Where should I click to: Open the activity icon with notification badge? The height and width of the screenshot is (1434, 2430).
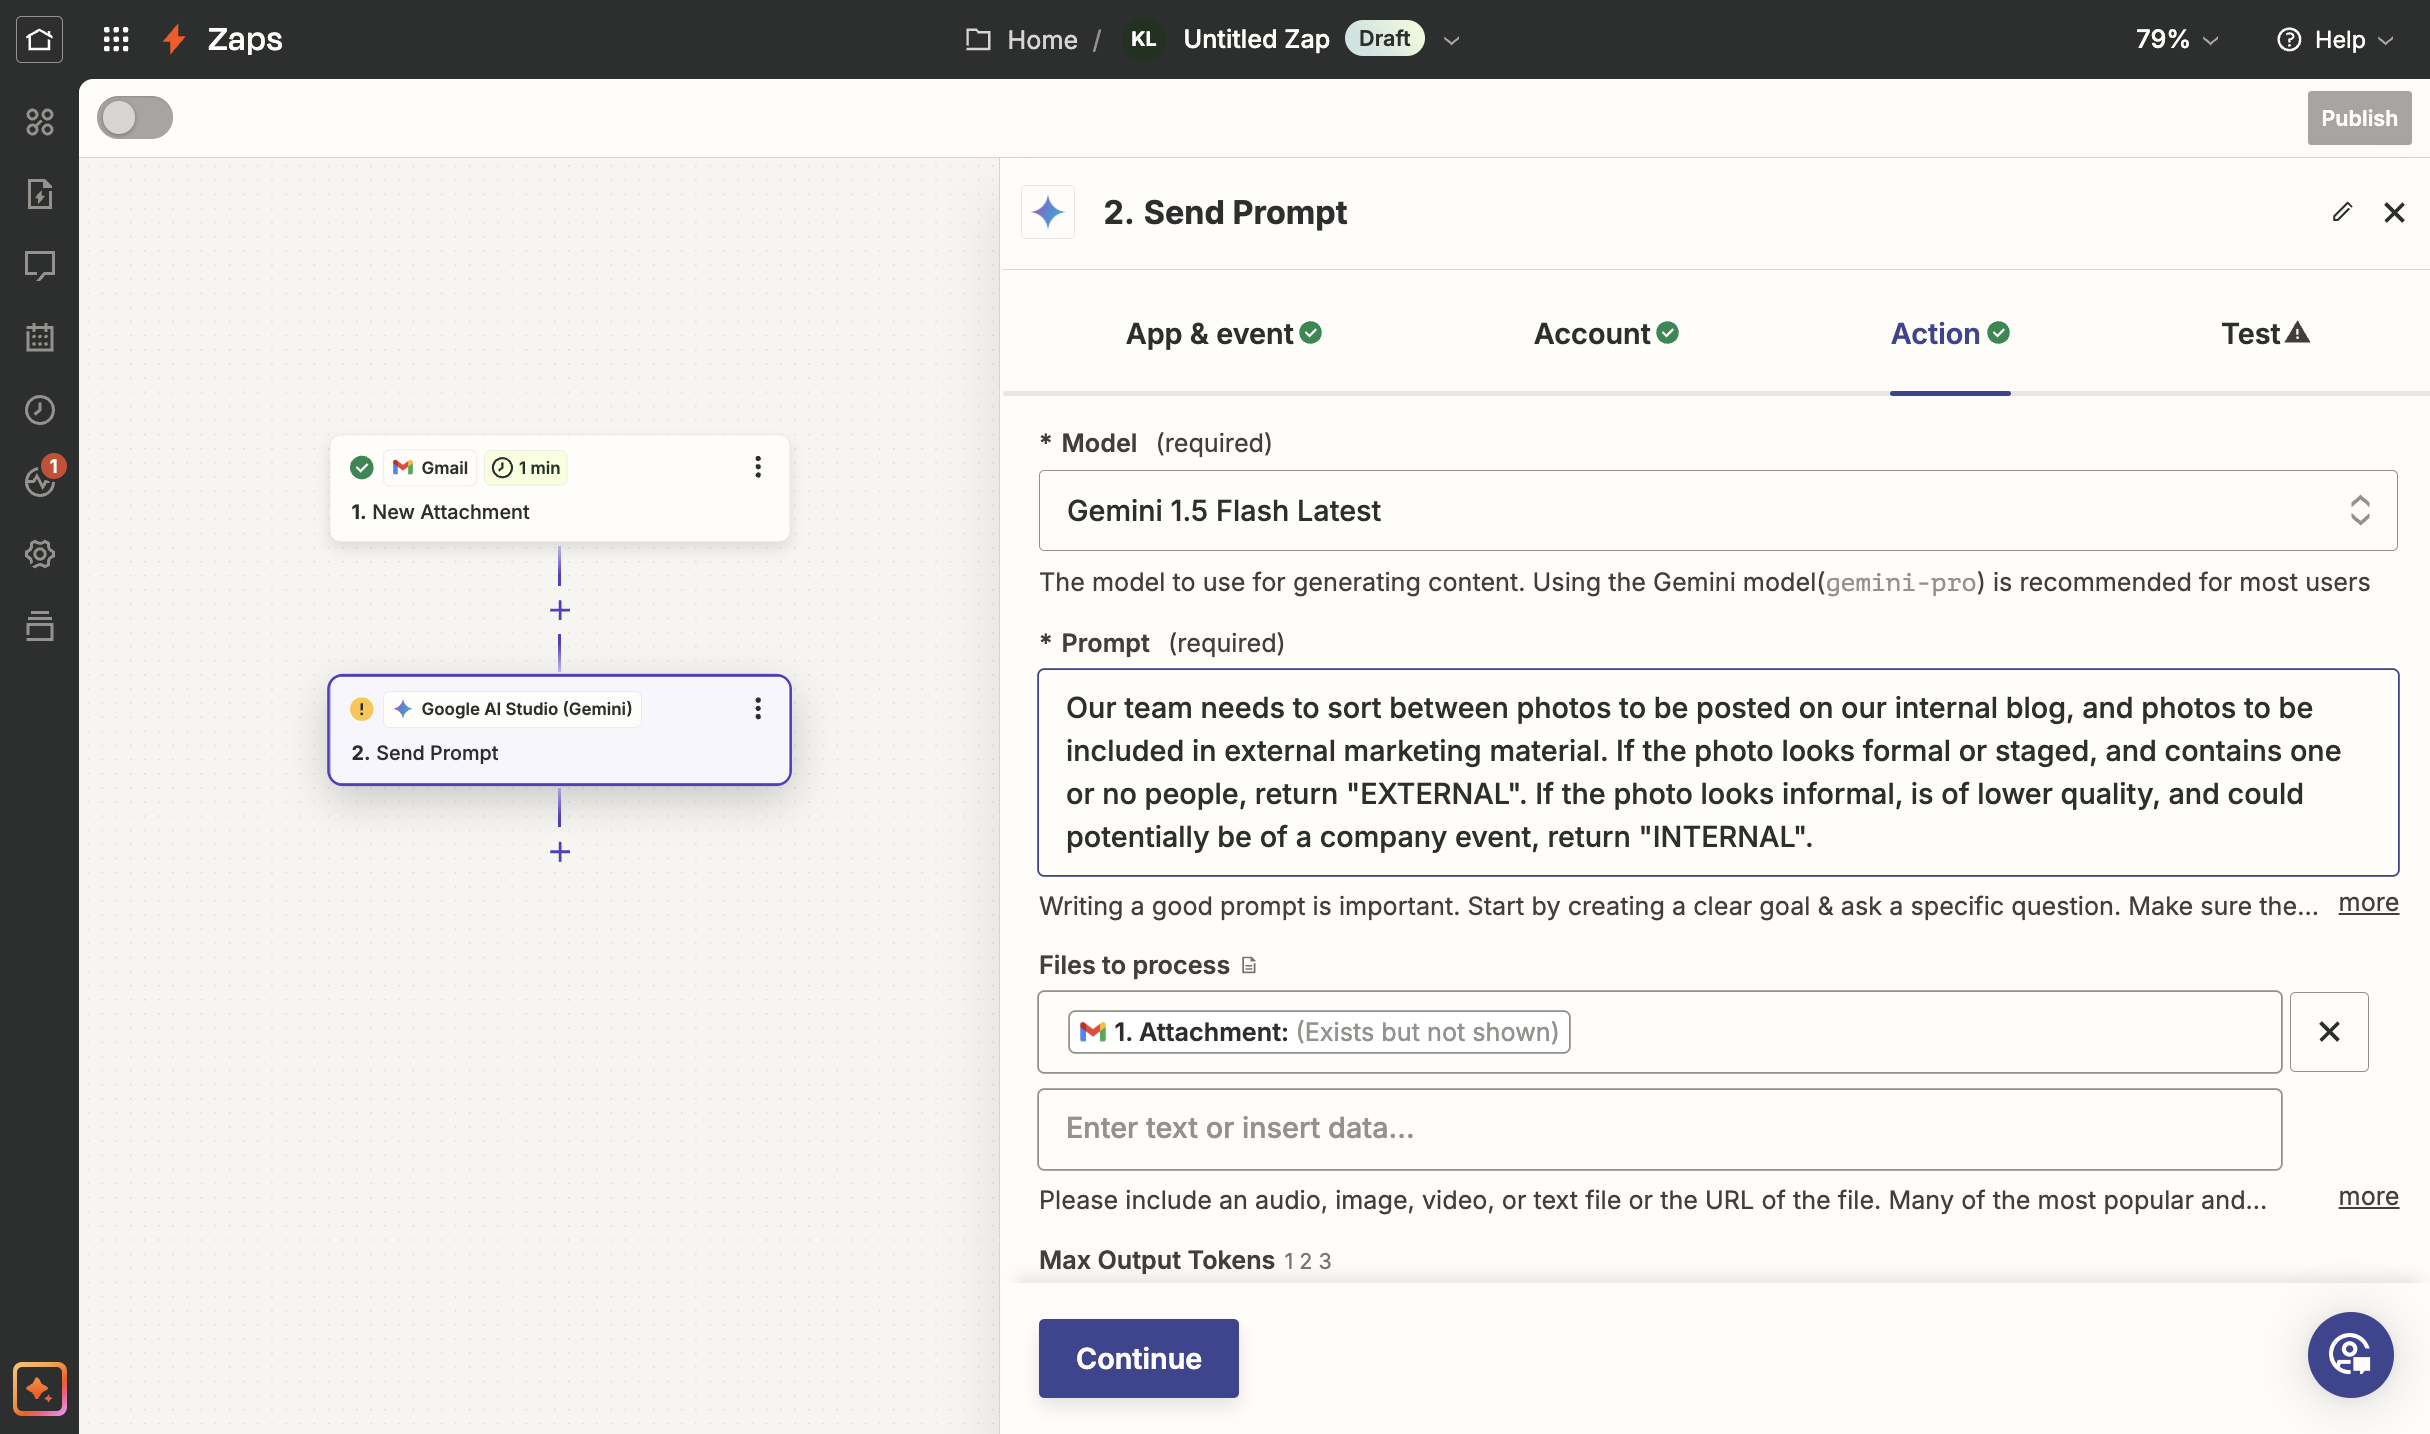point(41,480)
